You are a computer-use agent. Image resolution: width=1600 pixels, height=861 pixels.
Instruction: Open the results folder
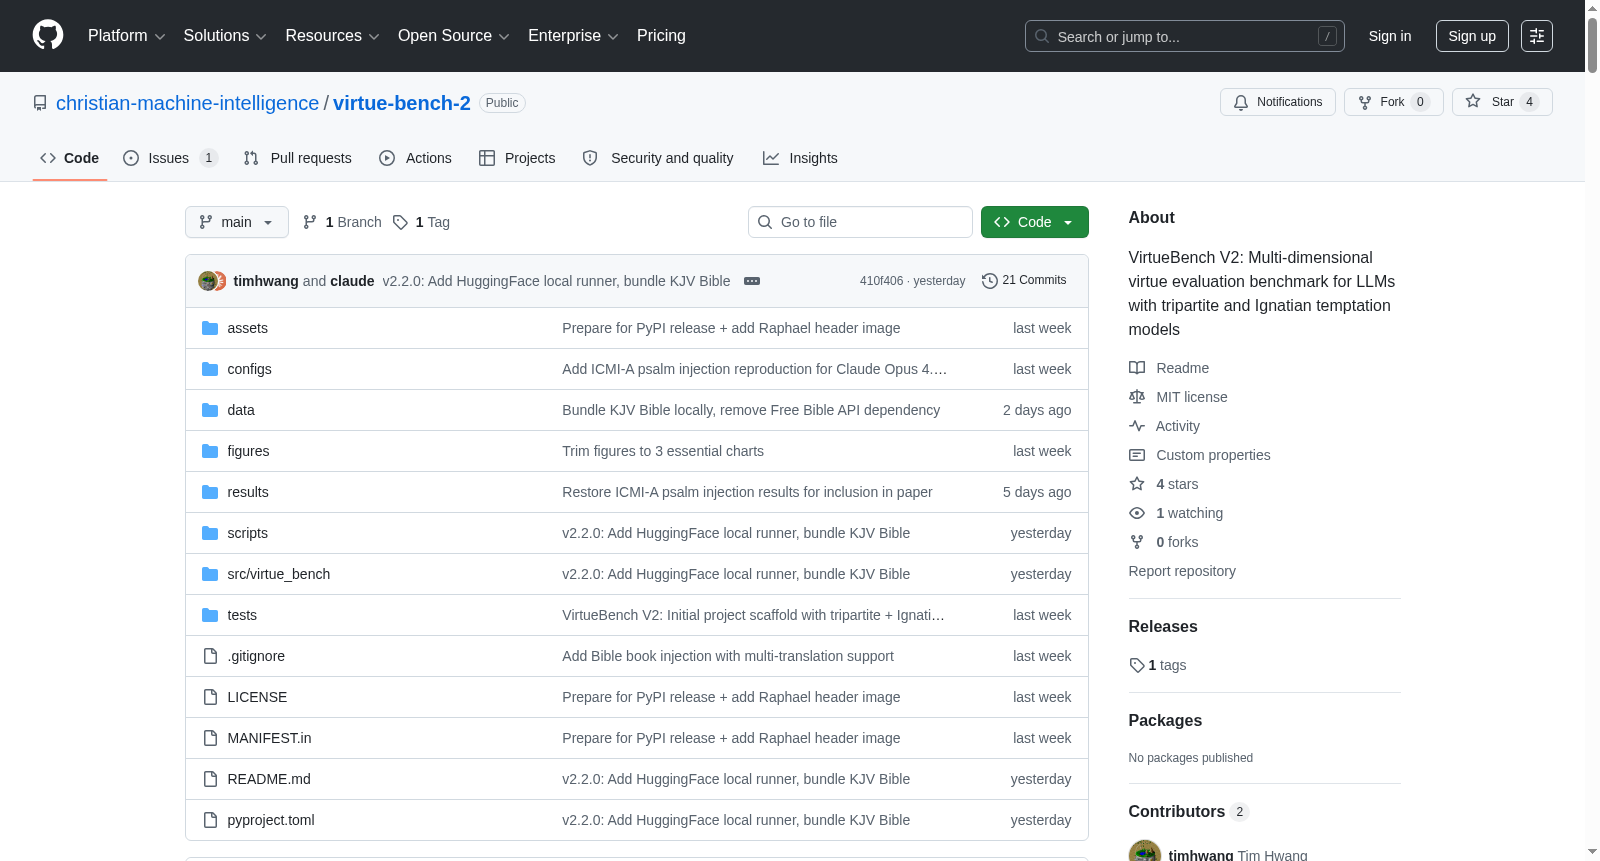tap(248, 492)
